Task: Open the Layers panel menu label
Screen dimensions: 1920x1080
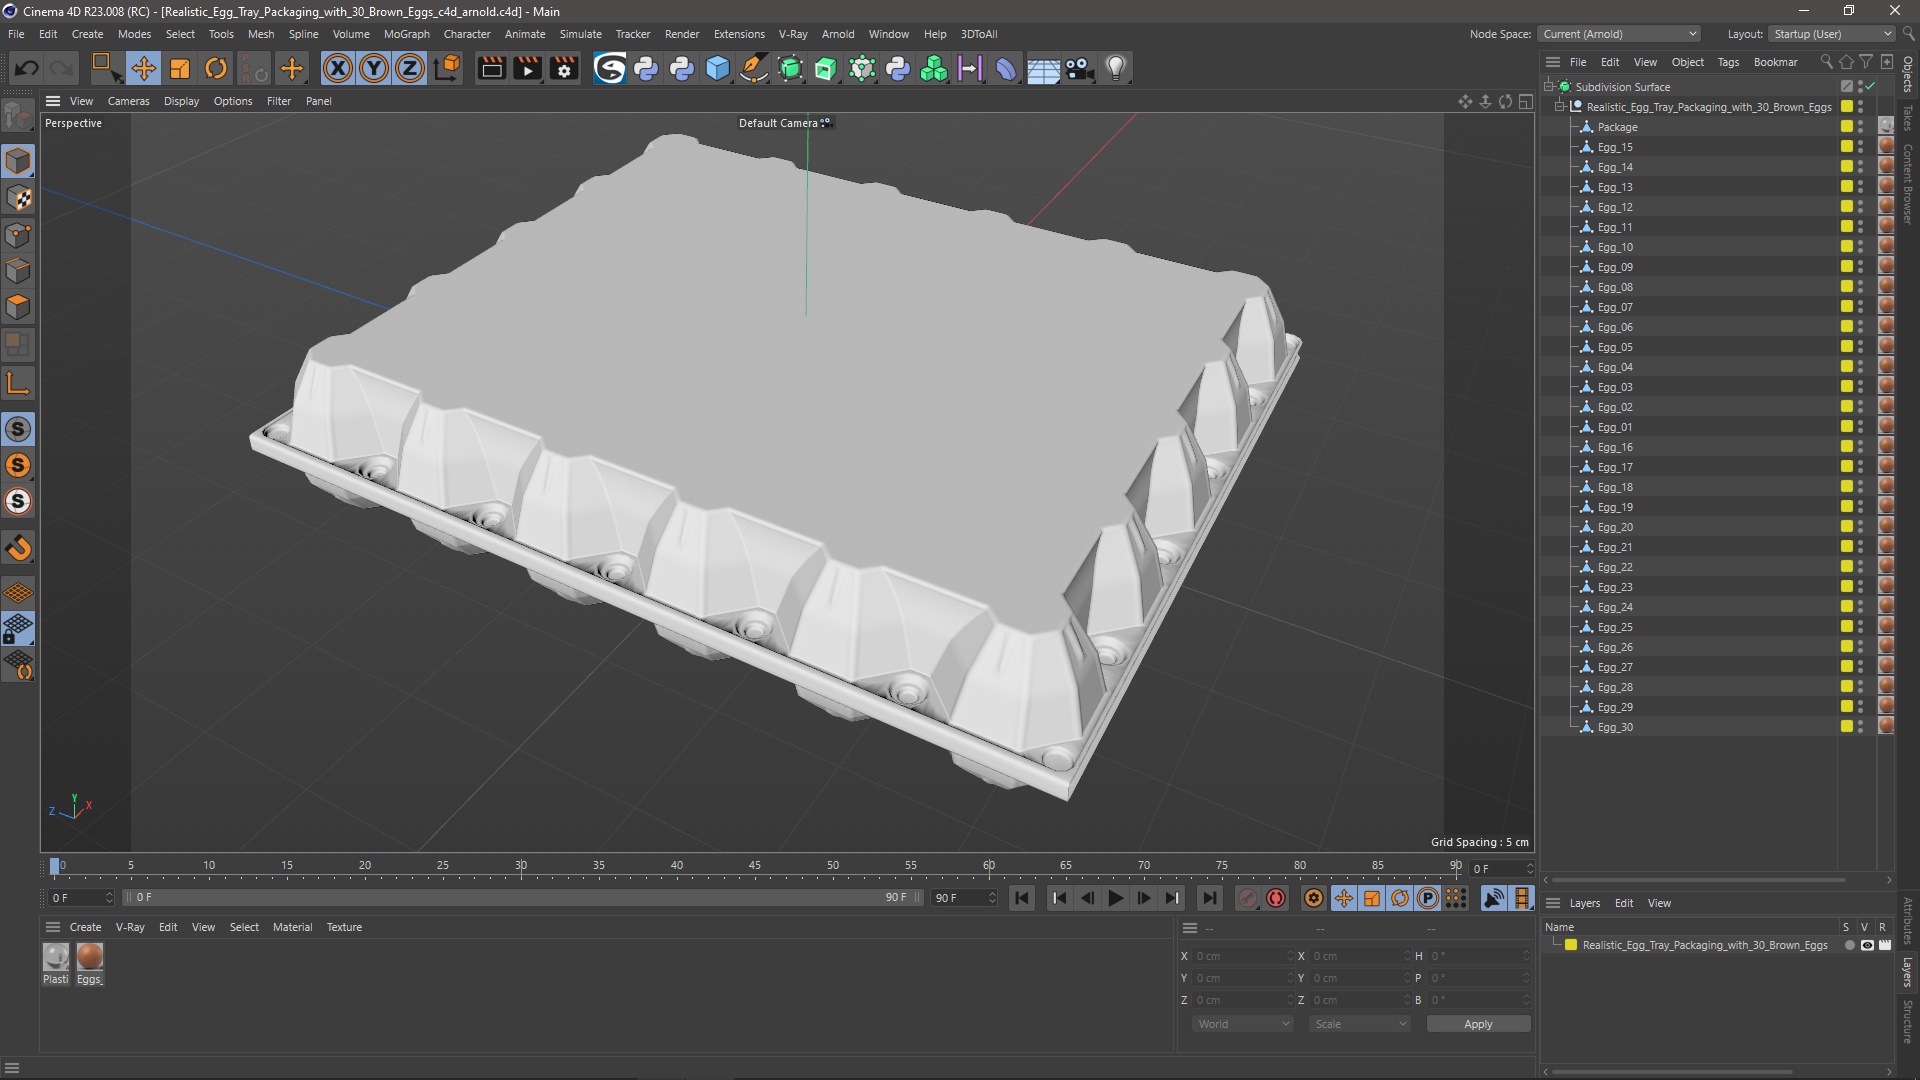Action: click(1584, 903)
